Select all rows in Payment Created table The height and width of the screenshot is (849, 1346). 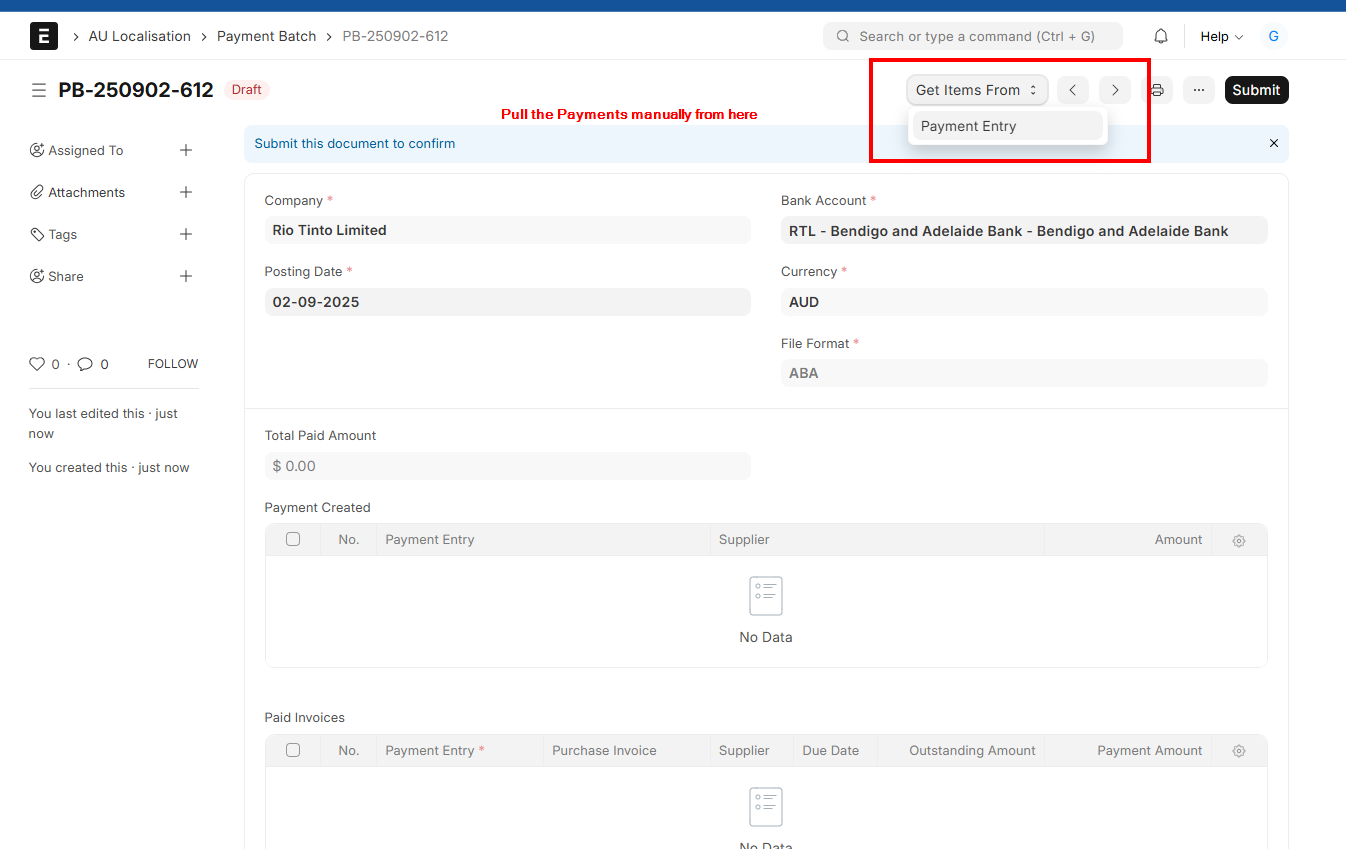pyautogui.click(x=293, y=539)
